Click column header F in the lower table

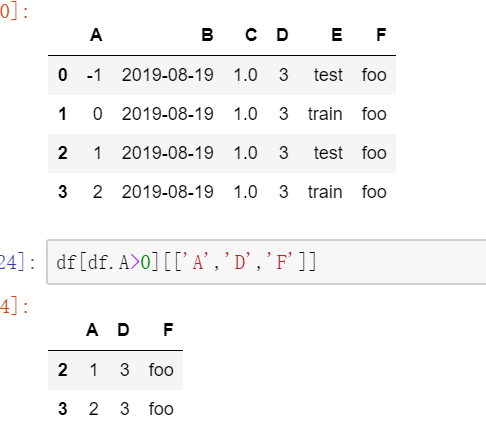coord(168,330)
